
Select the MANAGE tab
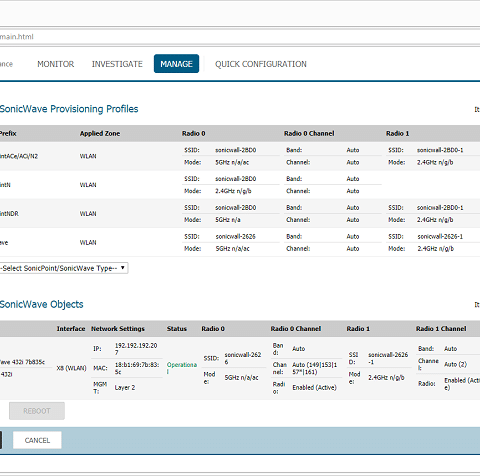coord(176,64)
